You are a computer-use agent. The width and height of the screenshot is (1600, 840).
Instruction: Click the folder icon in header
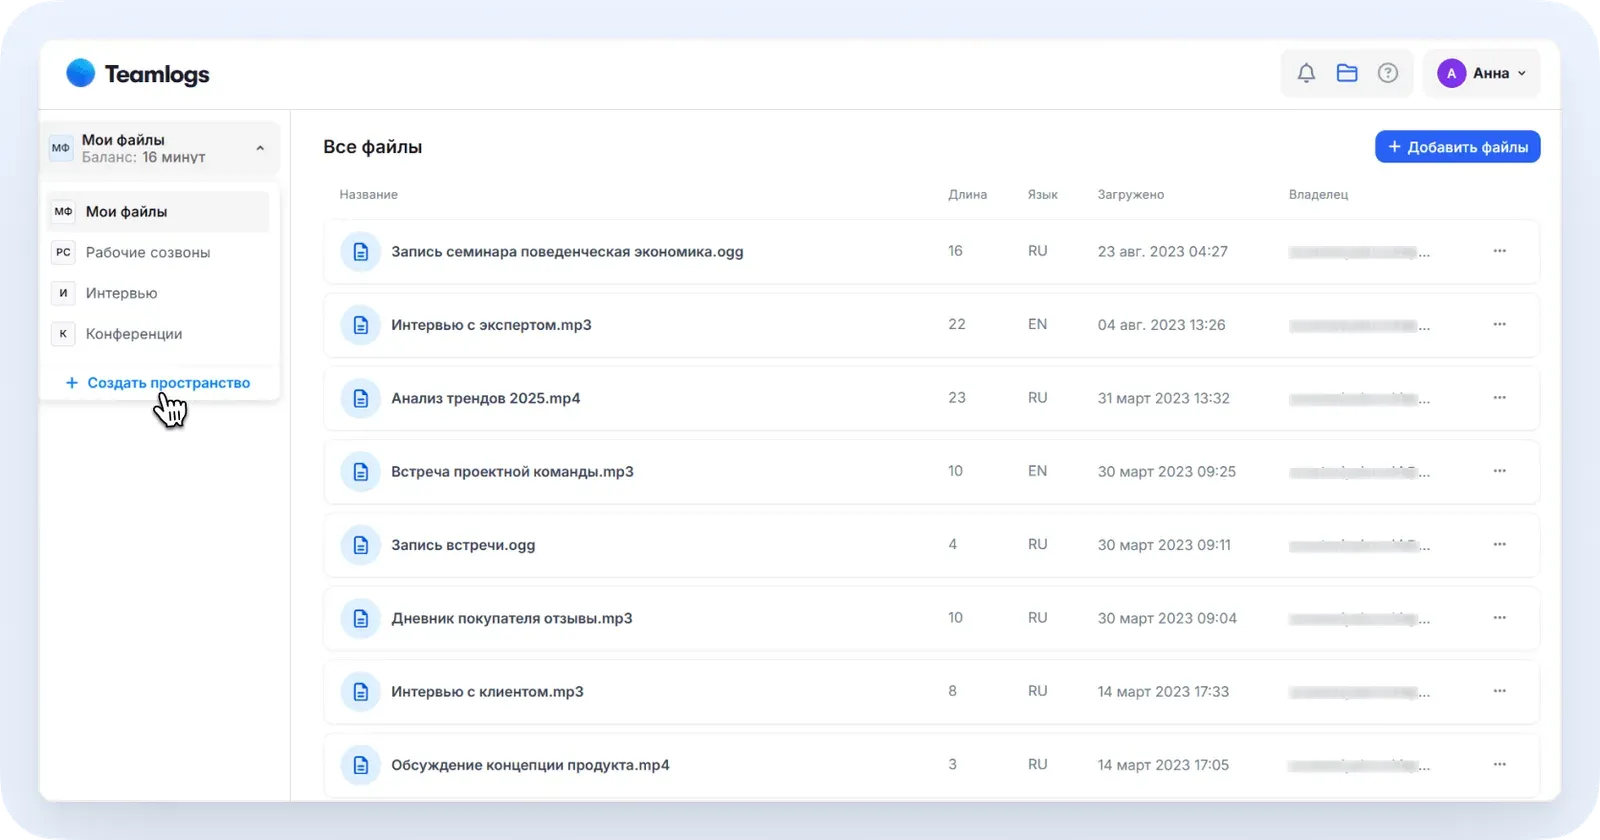pyautogui.click(x=1347, y=73)
